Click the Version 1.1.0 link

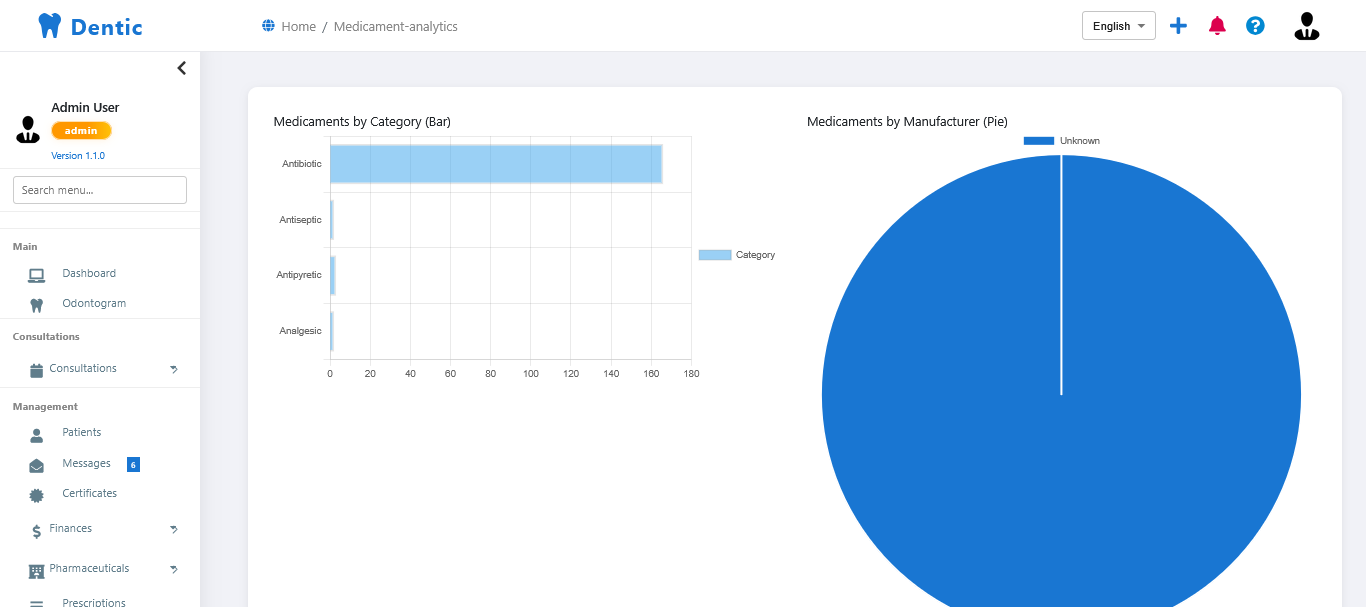(x=78, y=156)
